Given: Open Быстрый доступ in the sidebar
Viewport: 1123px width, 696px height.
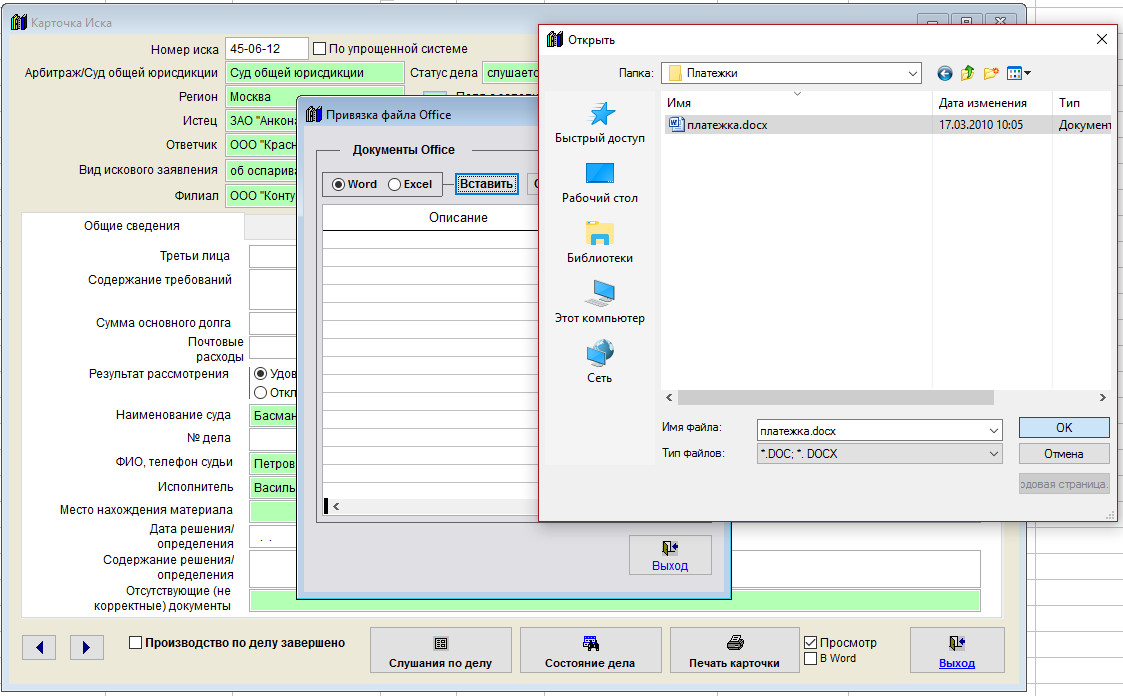Looking at the screenshot, I should pyautogui.click(x=599, y=122).
